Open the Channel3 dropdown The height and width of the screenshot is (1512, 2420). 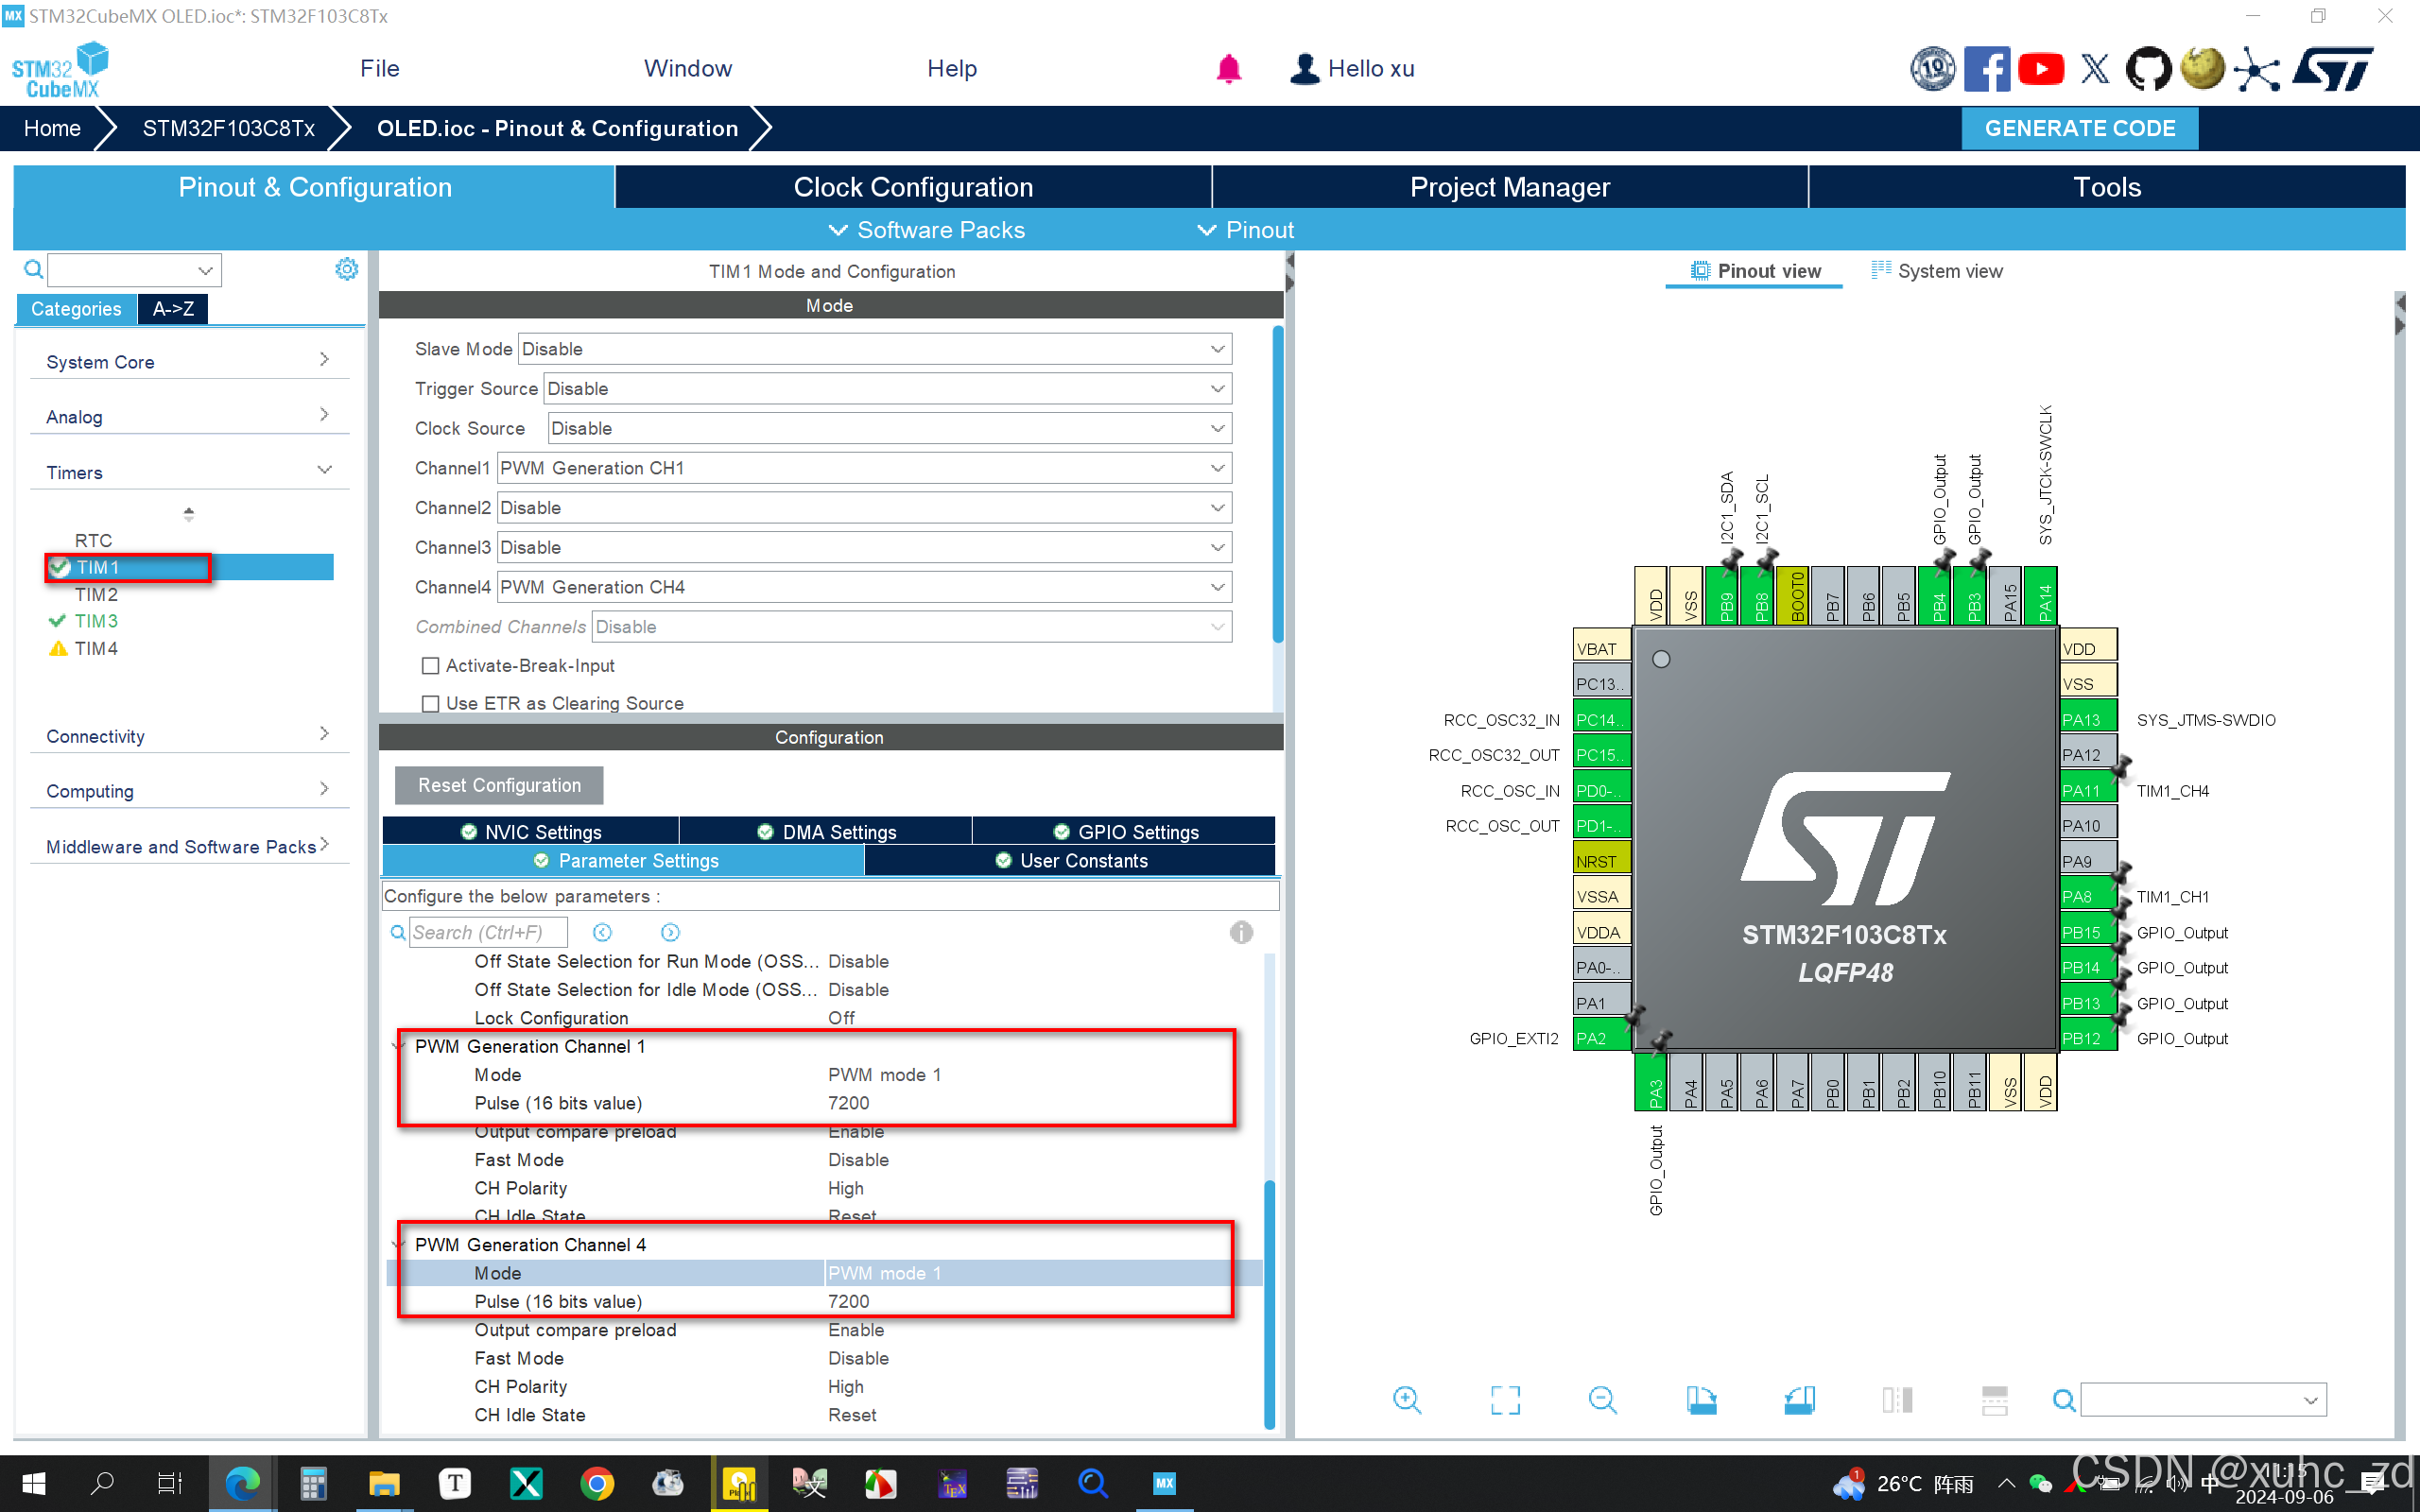tap(864, 547)
